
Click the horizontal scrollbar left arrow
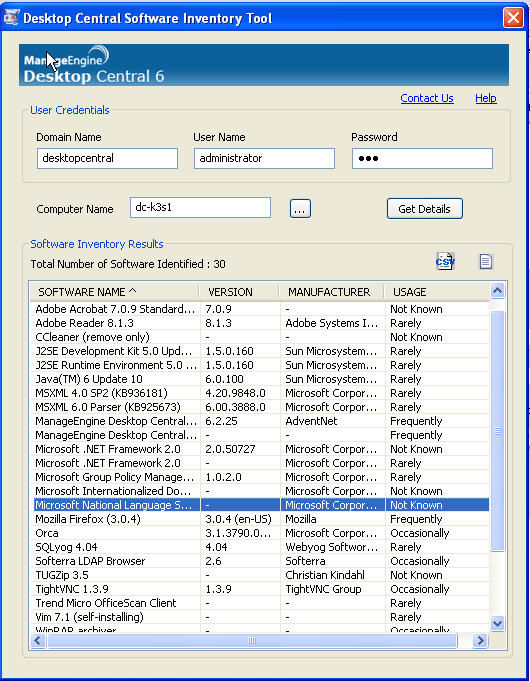[x=38, y=641]
